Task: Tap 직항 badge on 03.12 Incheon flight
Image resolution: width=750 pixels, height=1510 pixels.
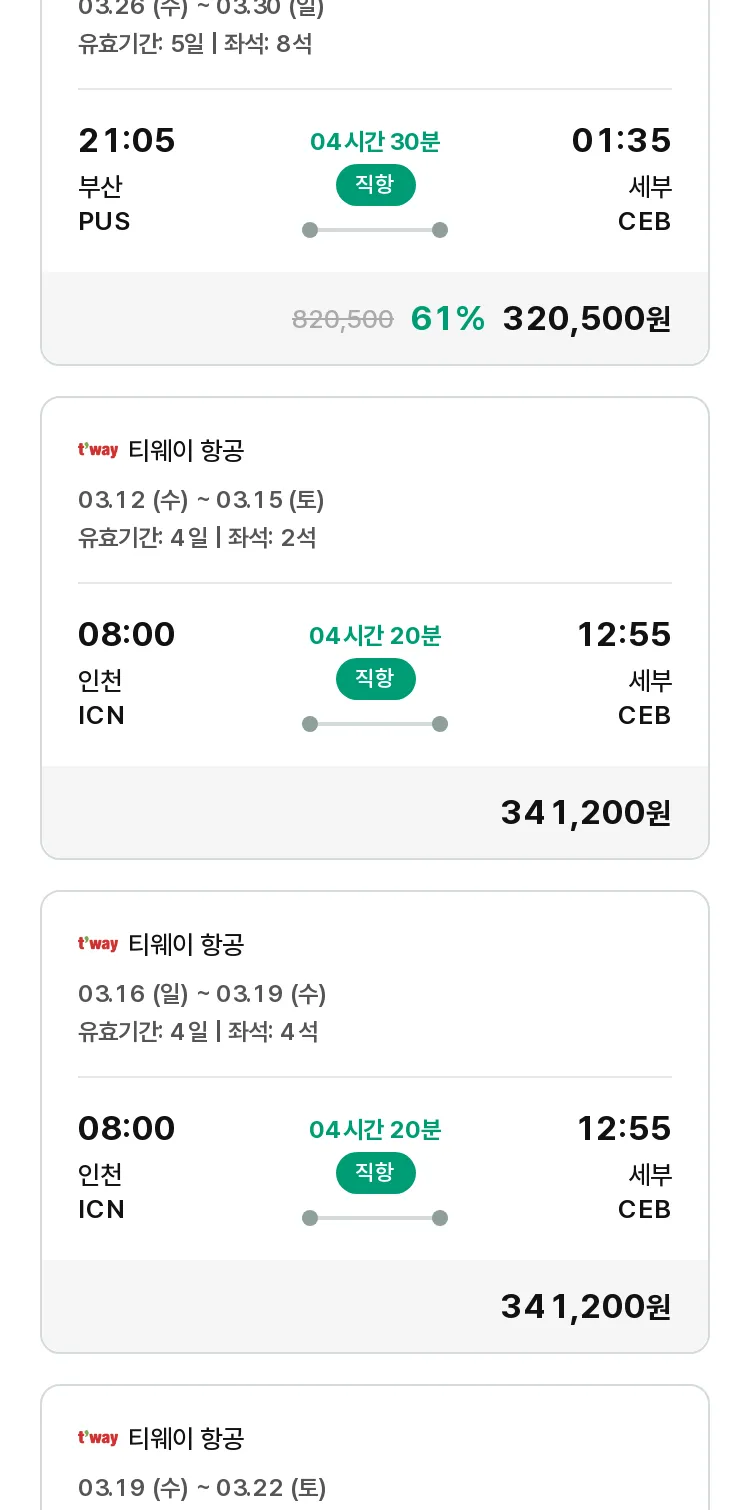Action: (375, 679)
